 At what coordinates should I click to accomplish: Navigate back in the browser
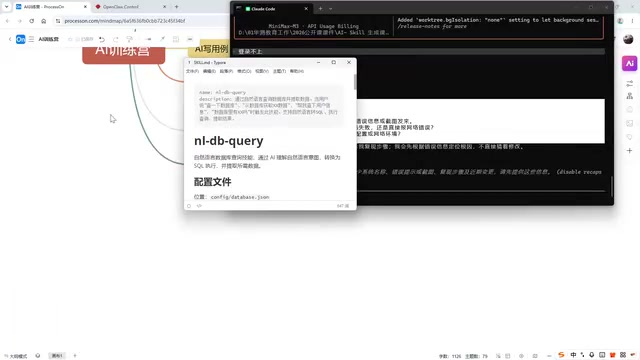click(x=8, y=21)
